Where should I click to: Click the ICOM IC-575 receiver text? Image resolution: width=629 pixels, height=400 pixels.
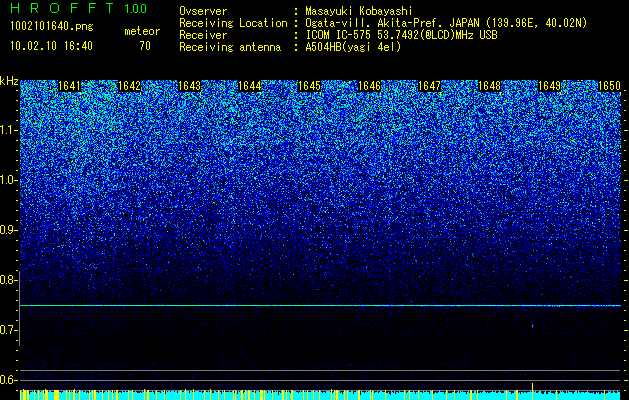tap(401, 35)
